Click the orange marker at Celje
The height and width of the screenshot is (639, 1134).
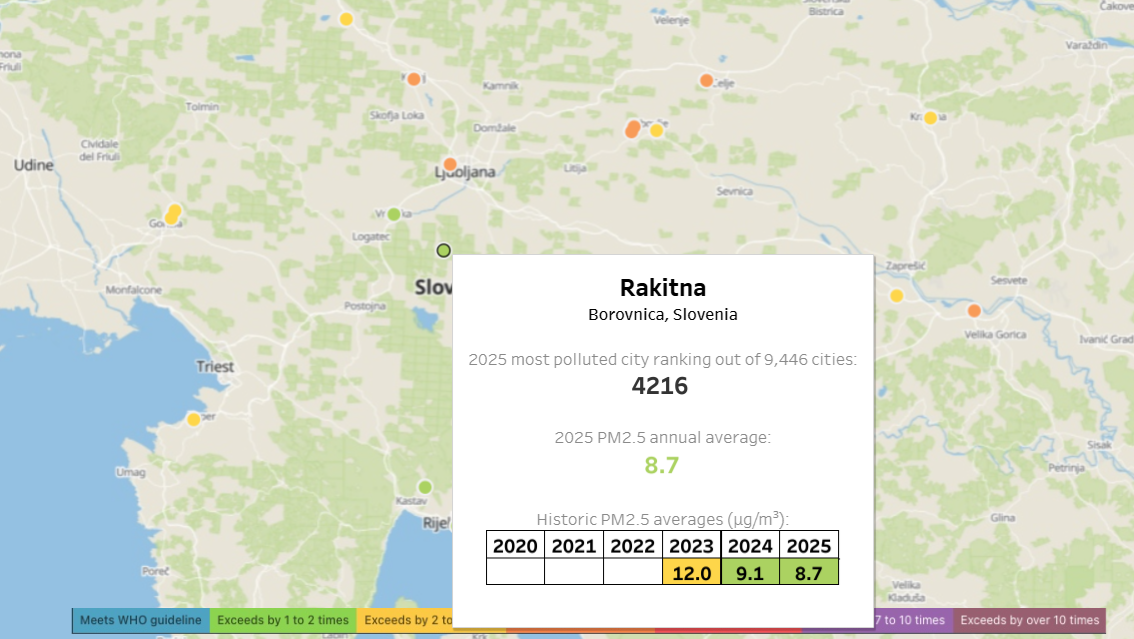point(706,80)
